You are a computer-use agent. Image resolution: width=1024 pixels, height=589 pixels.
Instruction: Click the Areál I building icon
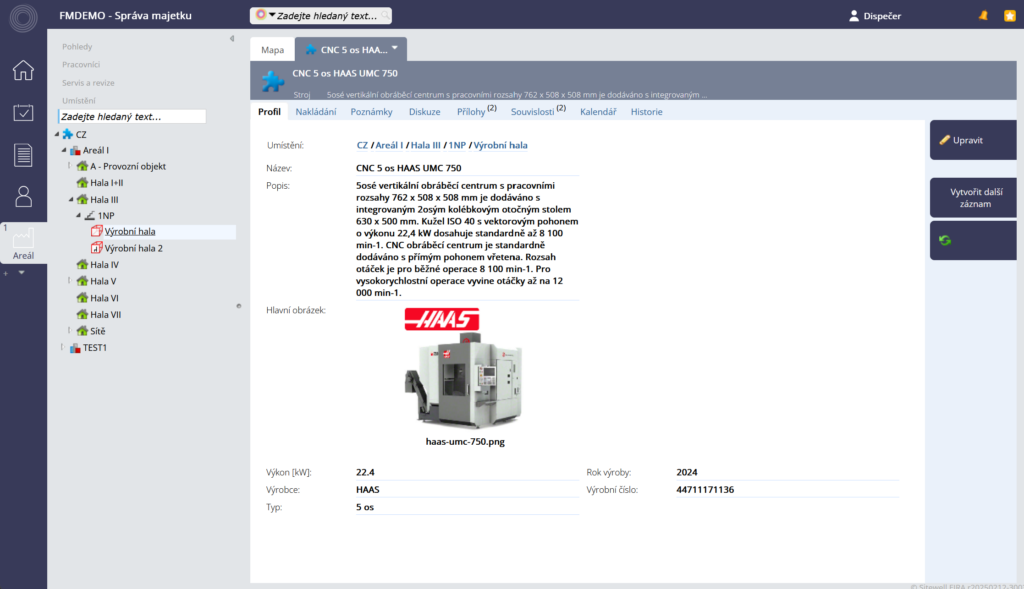coord(75,150)
